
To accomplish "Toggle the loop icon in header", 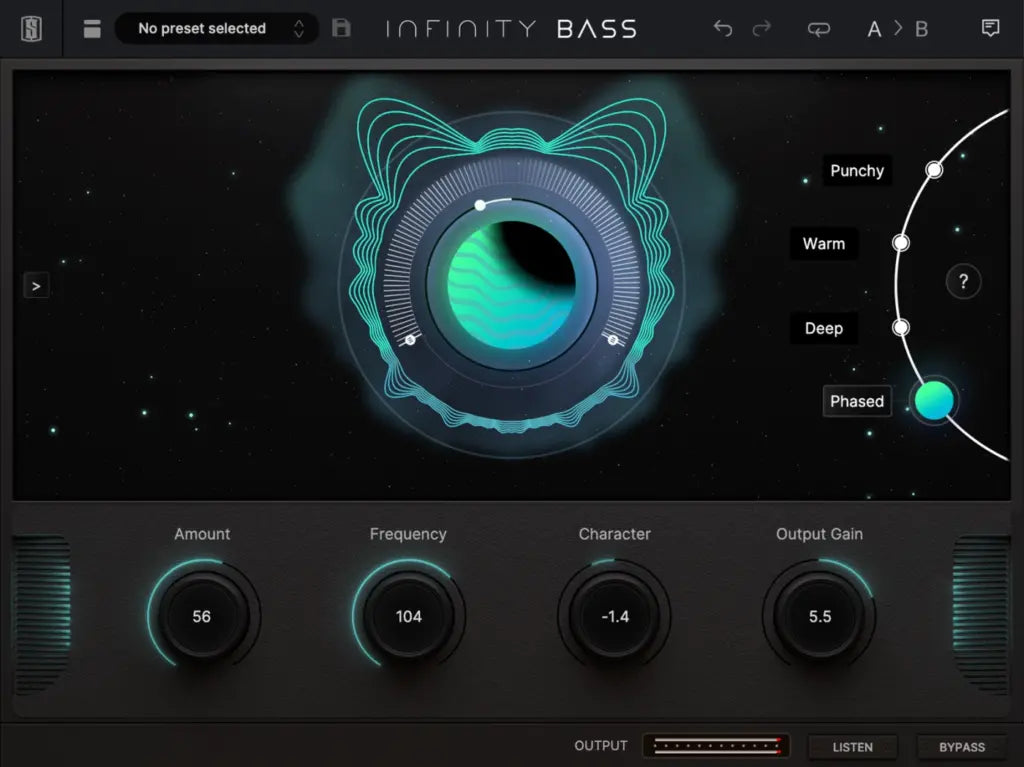I will pos(818,29).
